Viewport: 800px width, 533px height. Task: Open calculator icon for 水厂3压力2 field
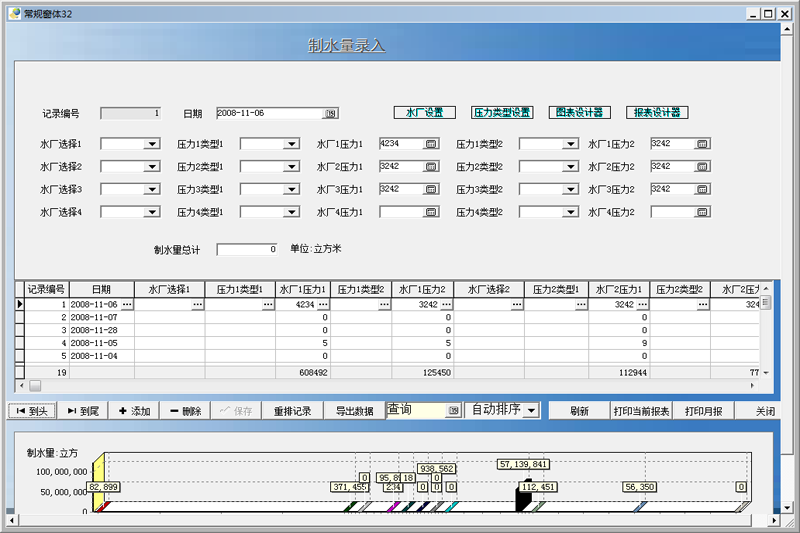tap(703, 189)
